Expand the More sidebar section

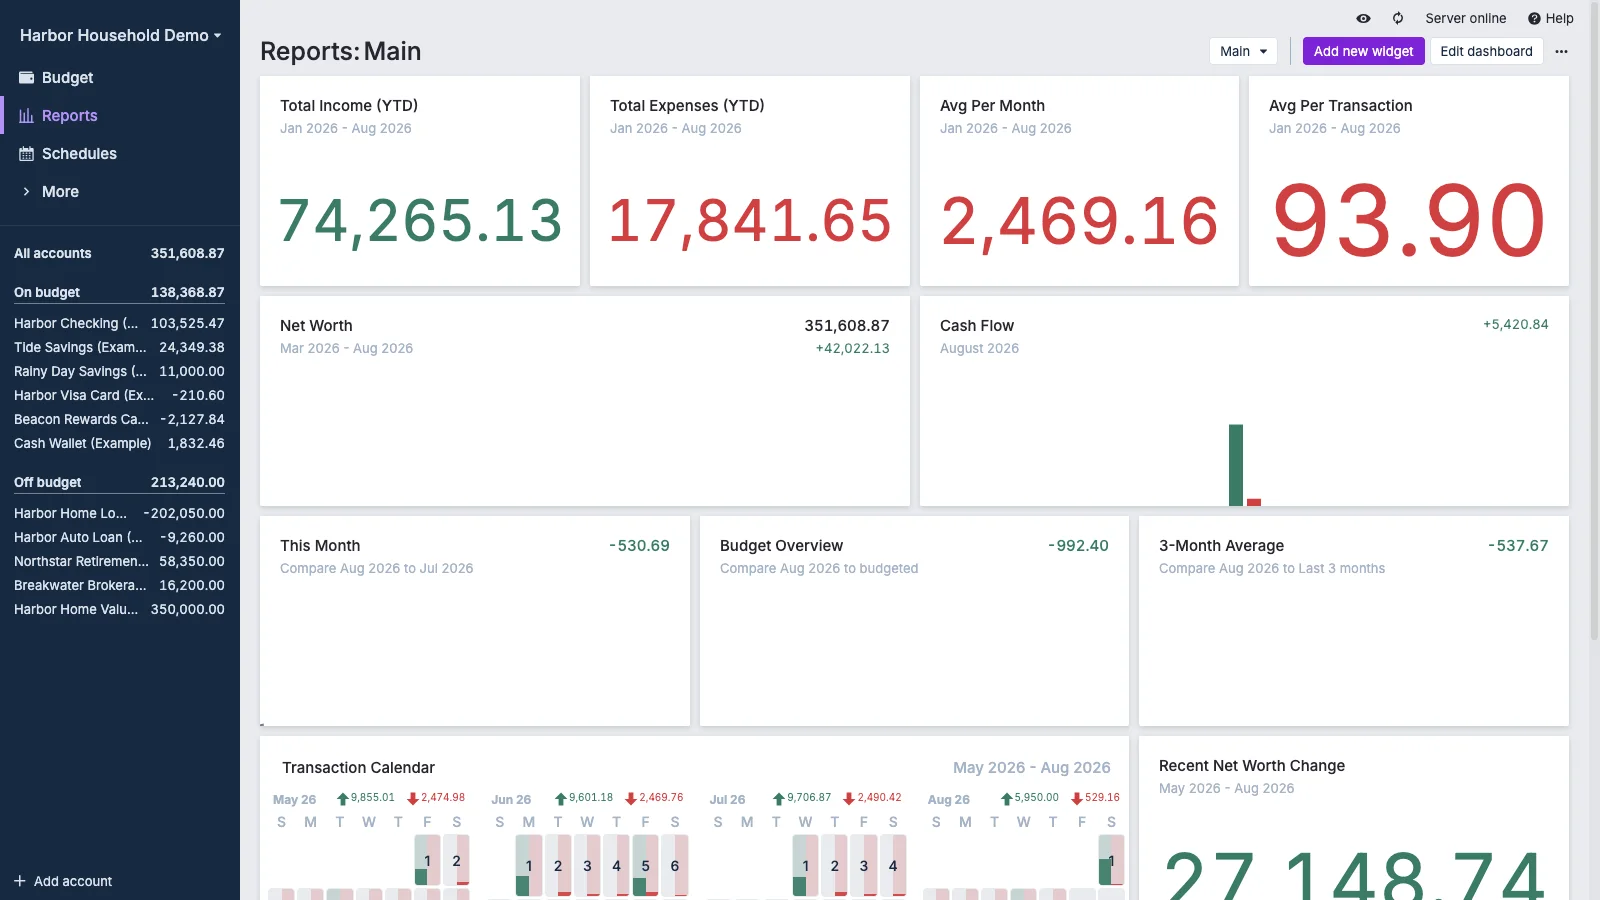60,191
